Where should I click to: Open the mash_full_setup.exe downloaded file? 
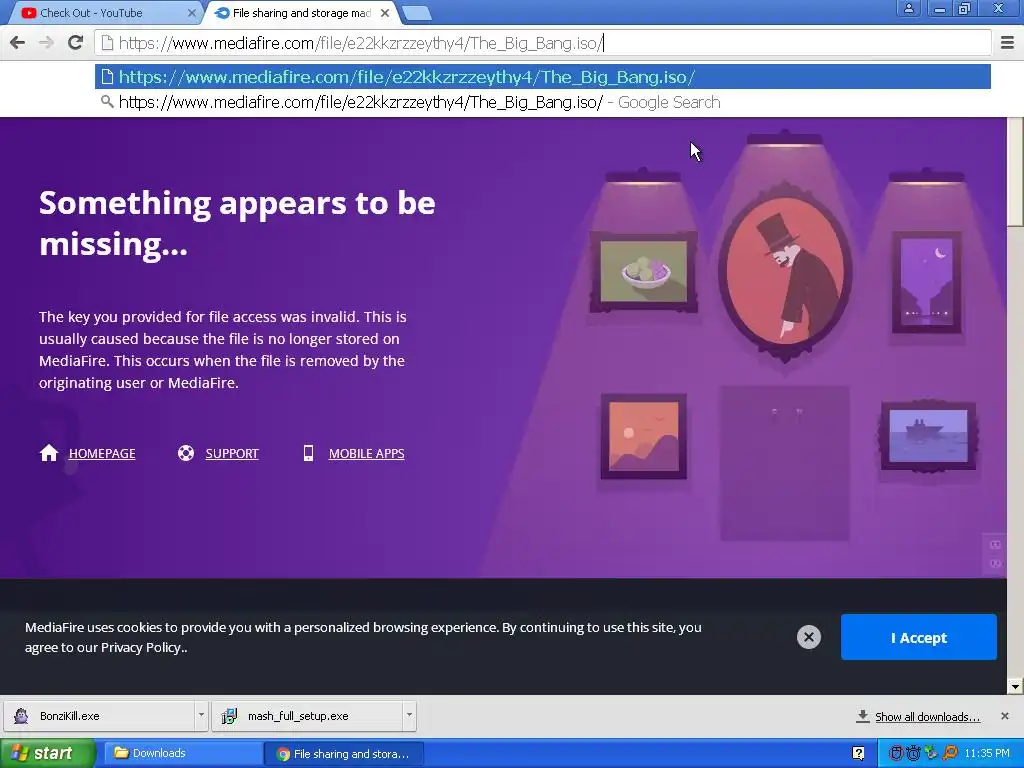pyautogui.click(x=308, y=716)
